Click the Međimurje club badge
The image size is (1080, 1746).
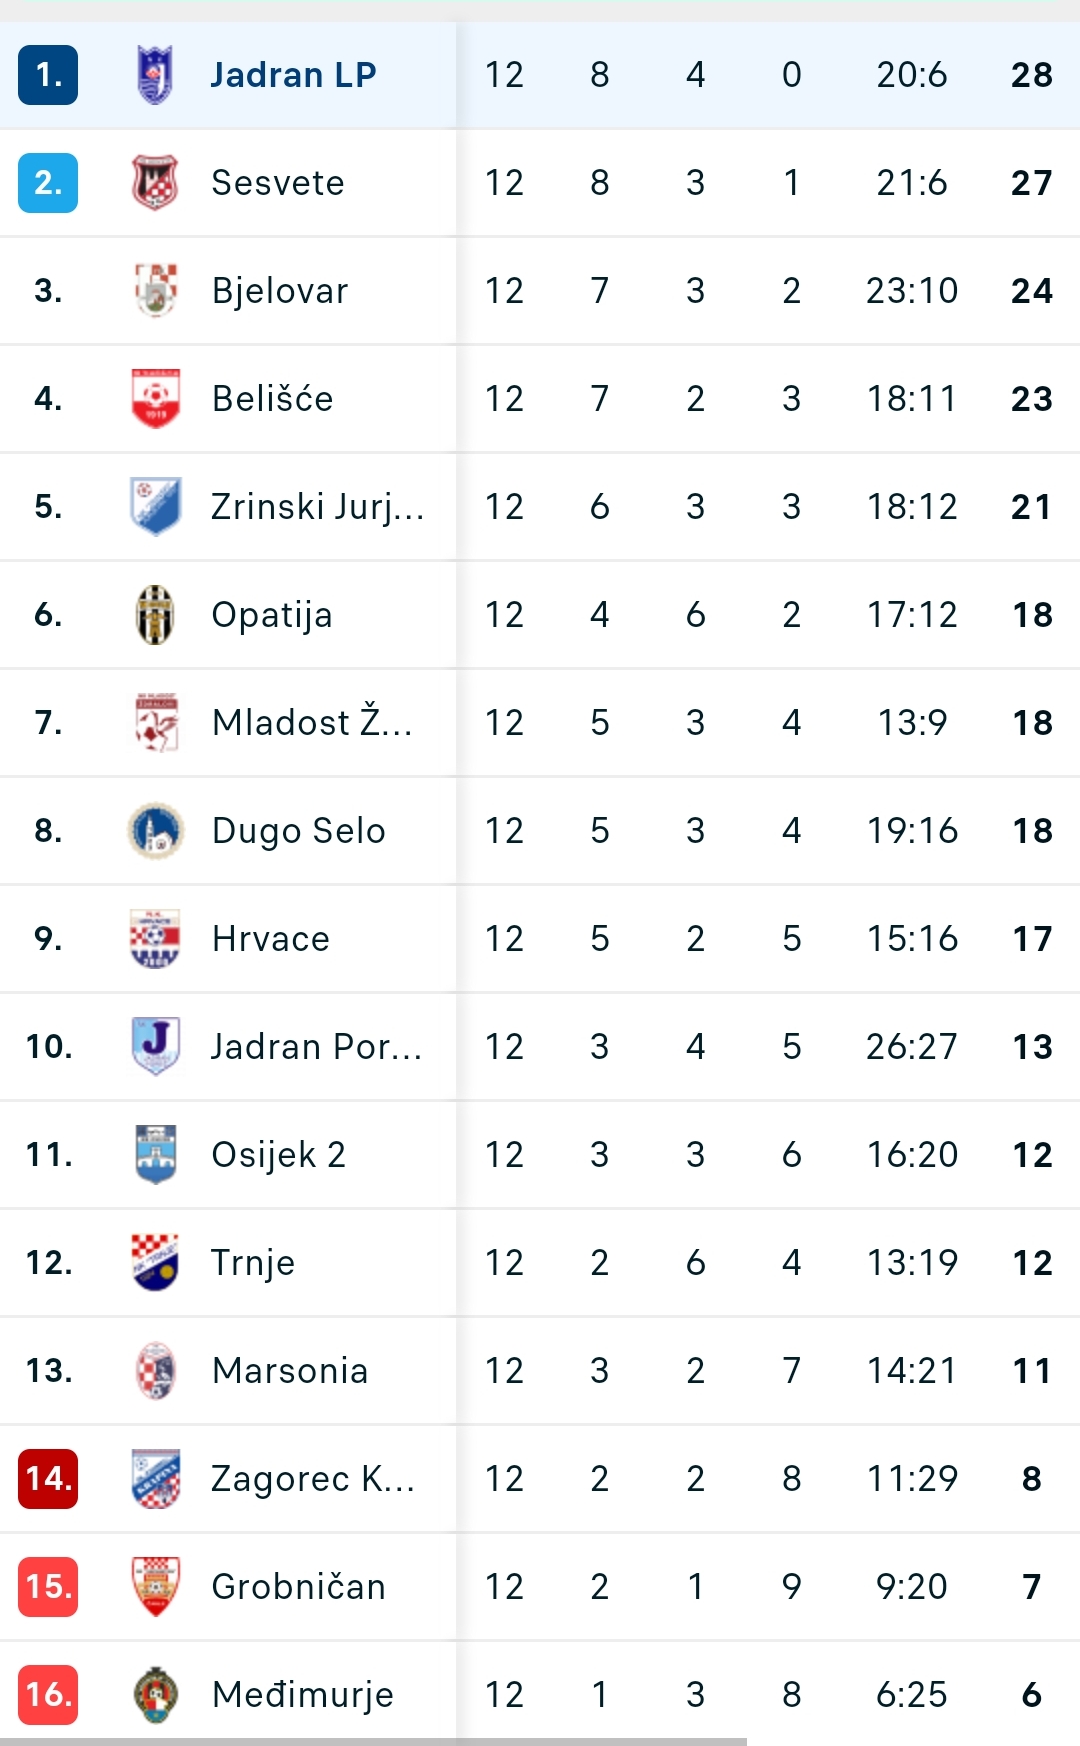(155, 1695)
